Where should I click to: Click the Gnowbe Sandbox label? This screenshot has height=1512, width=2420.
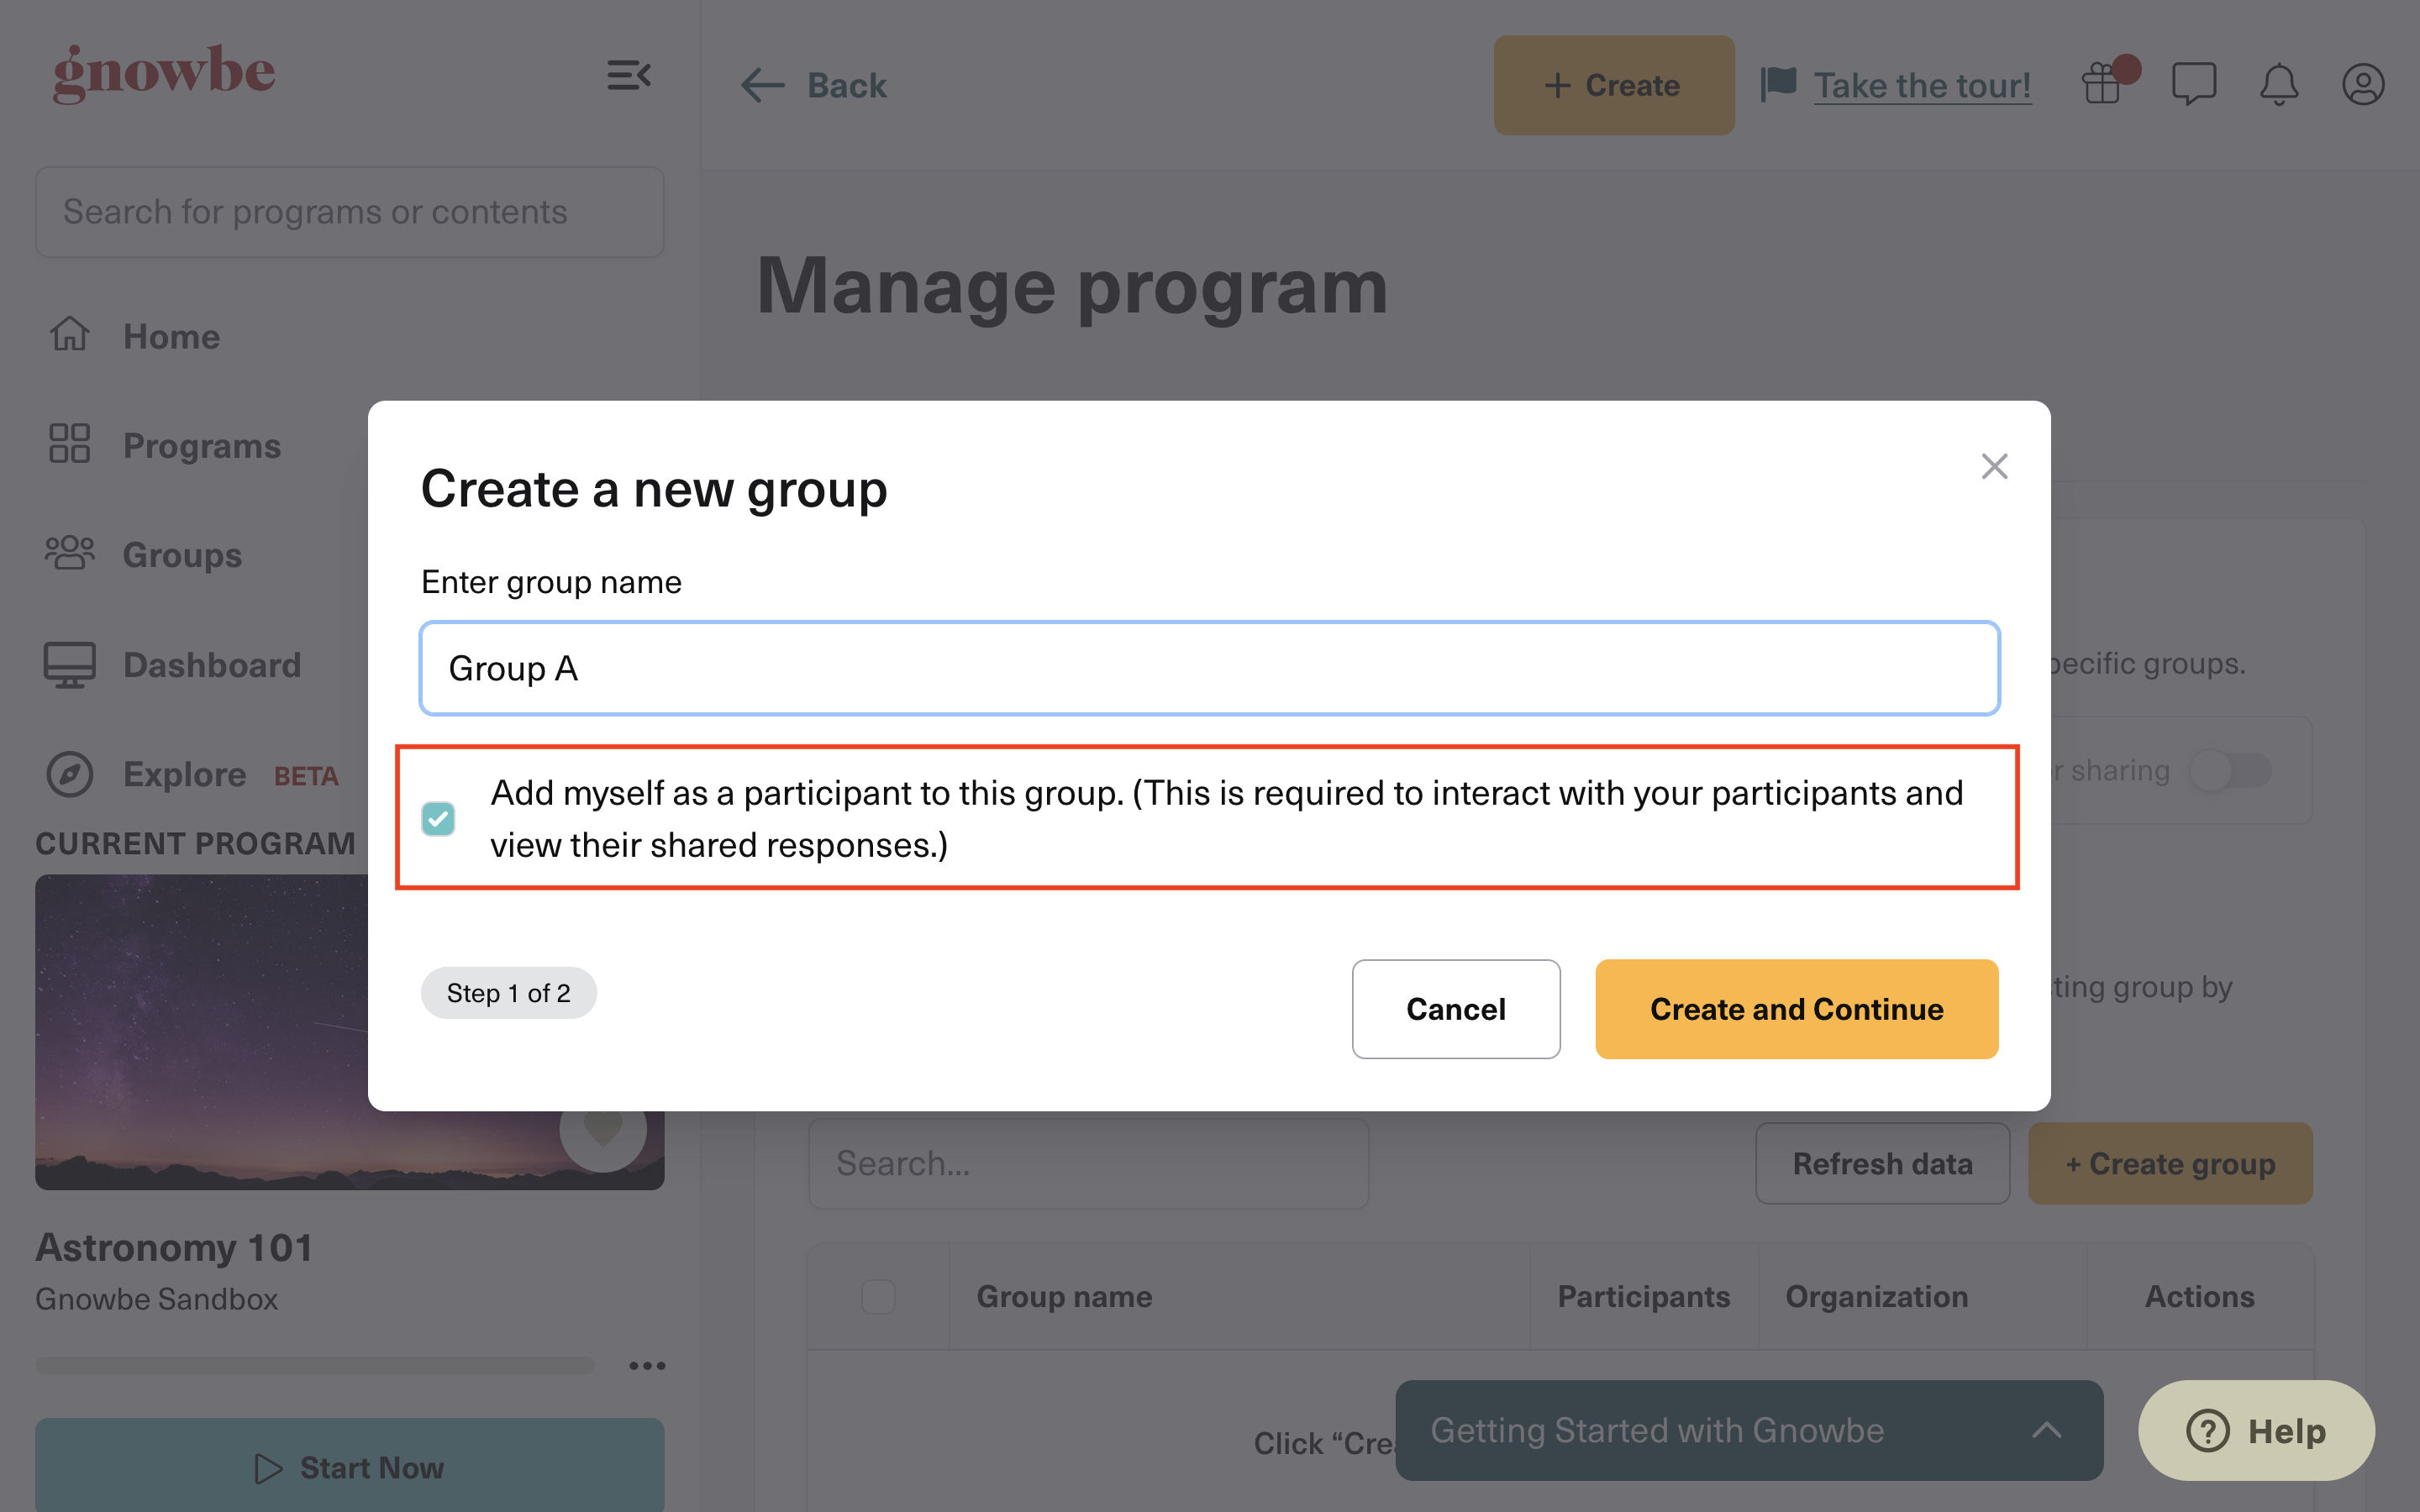(x=156, y=1299)
